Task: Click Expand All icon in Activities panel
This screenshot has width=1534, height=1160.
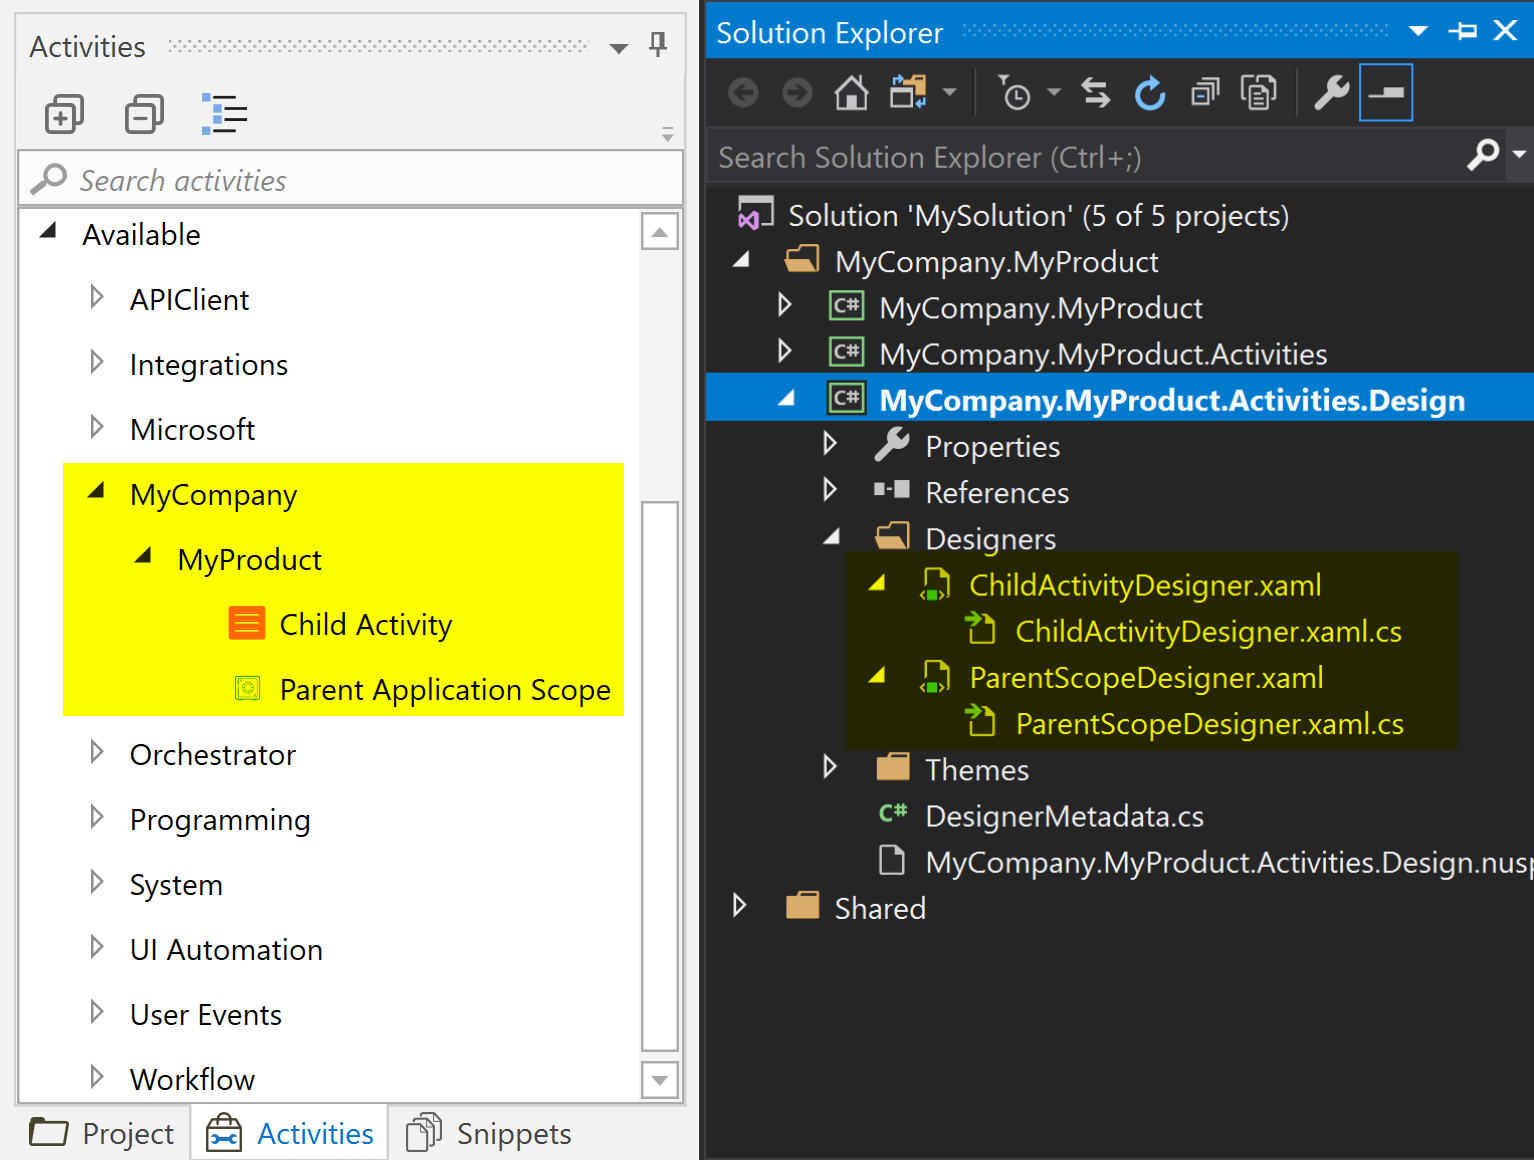Action: [x=64, y=114]
